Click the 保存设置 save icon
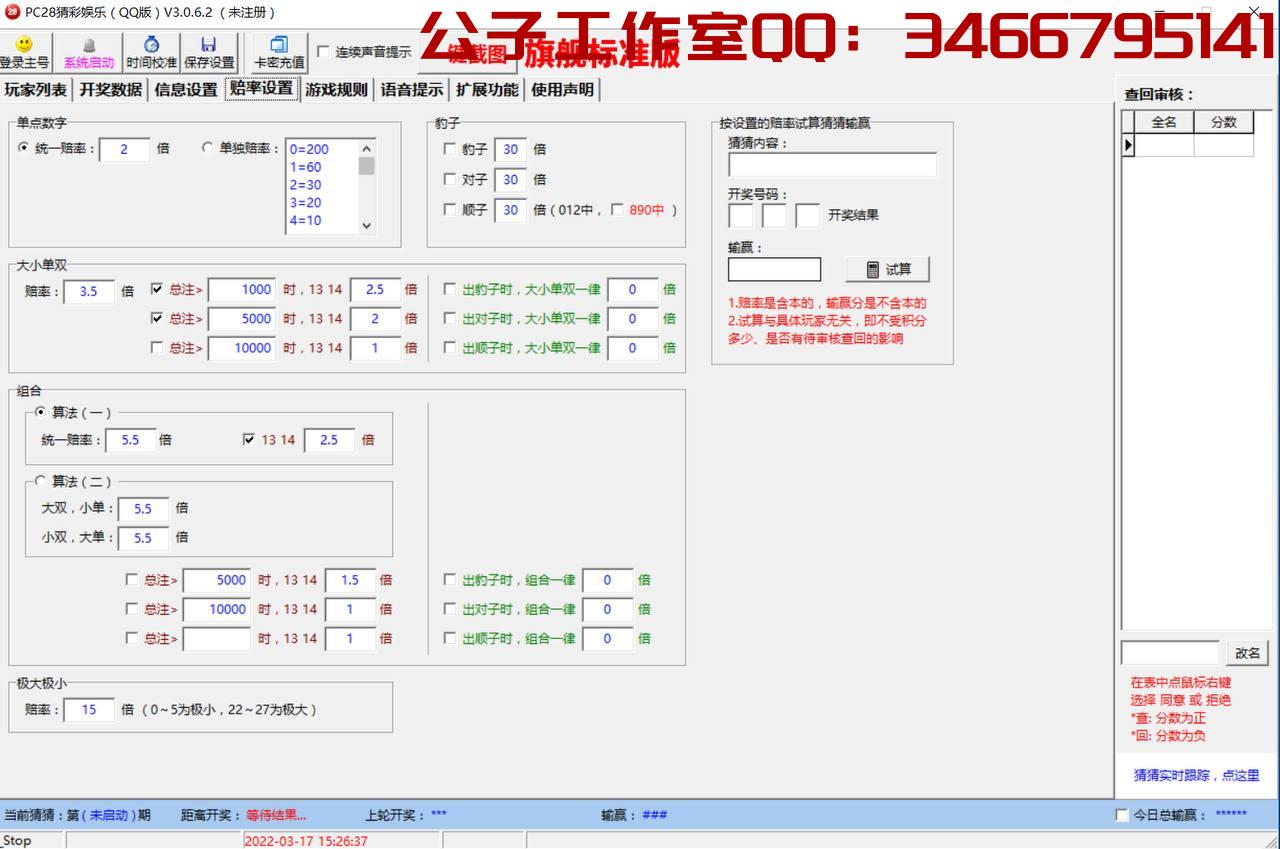Image resolution: width=1280 pixels, height=849 pixels. point(208,52)
